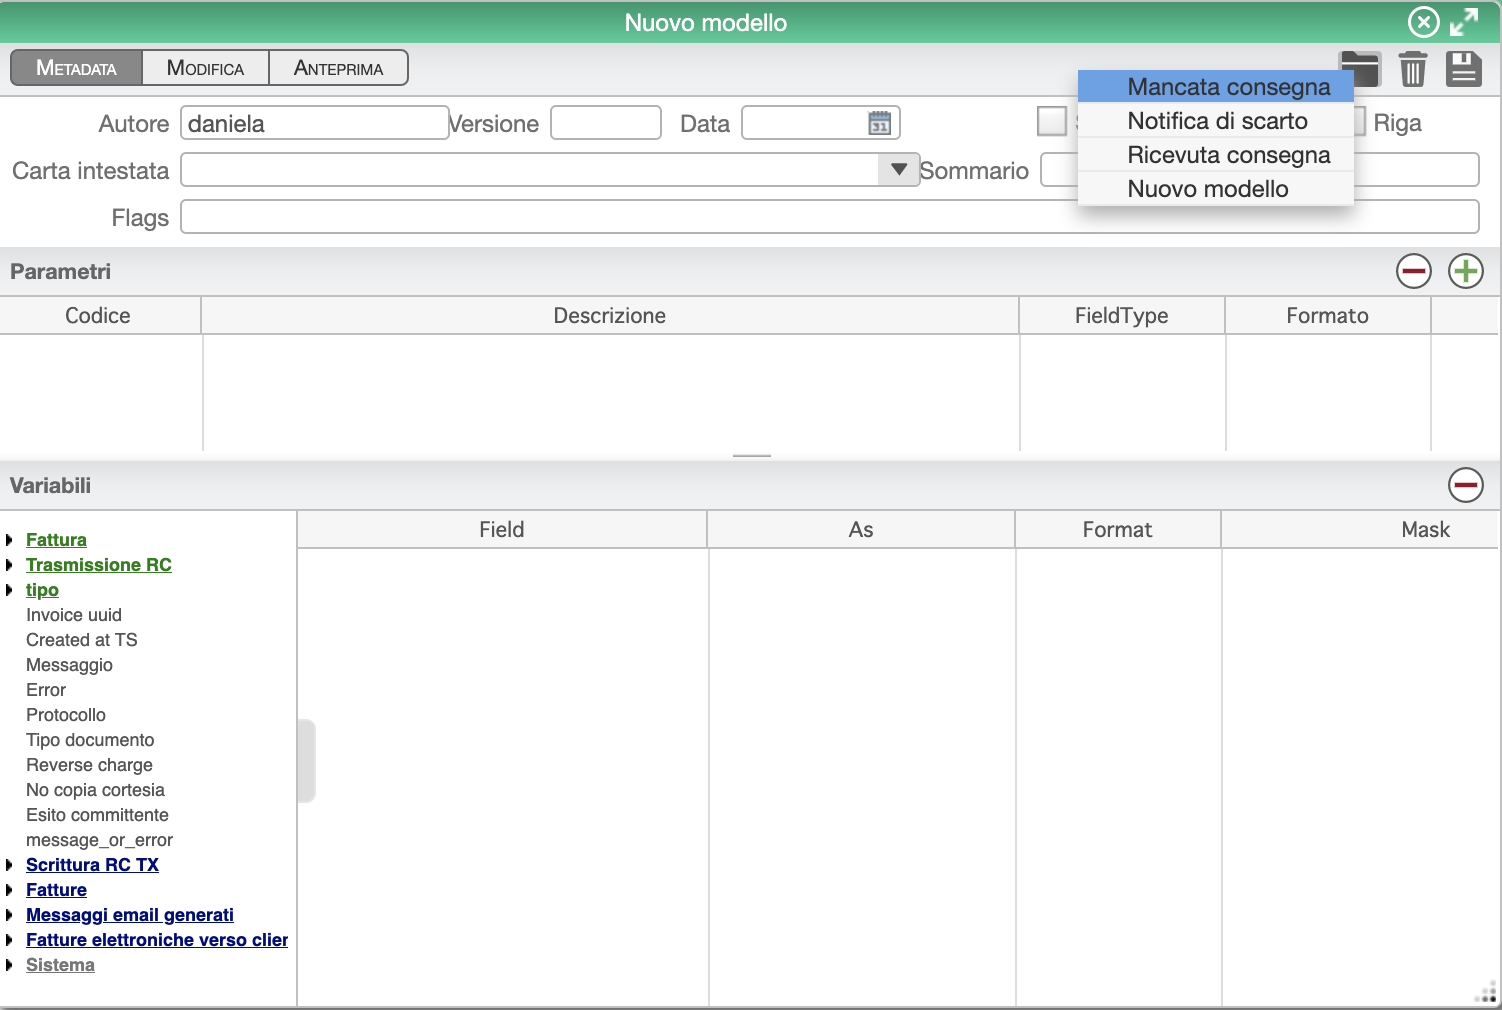Toggle the Riga checkbox
This screenshot has width=1502, height=1010.
pyautogui.click(x=1360, y=121)
